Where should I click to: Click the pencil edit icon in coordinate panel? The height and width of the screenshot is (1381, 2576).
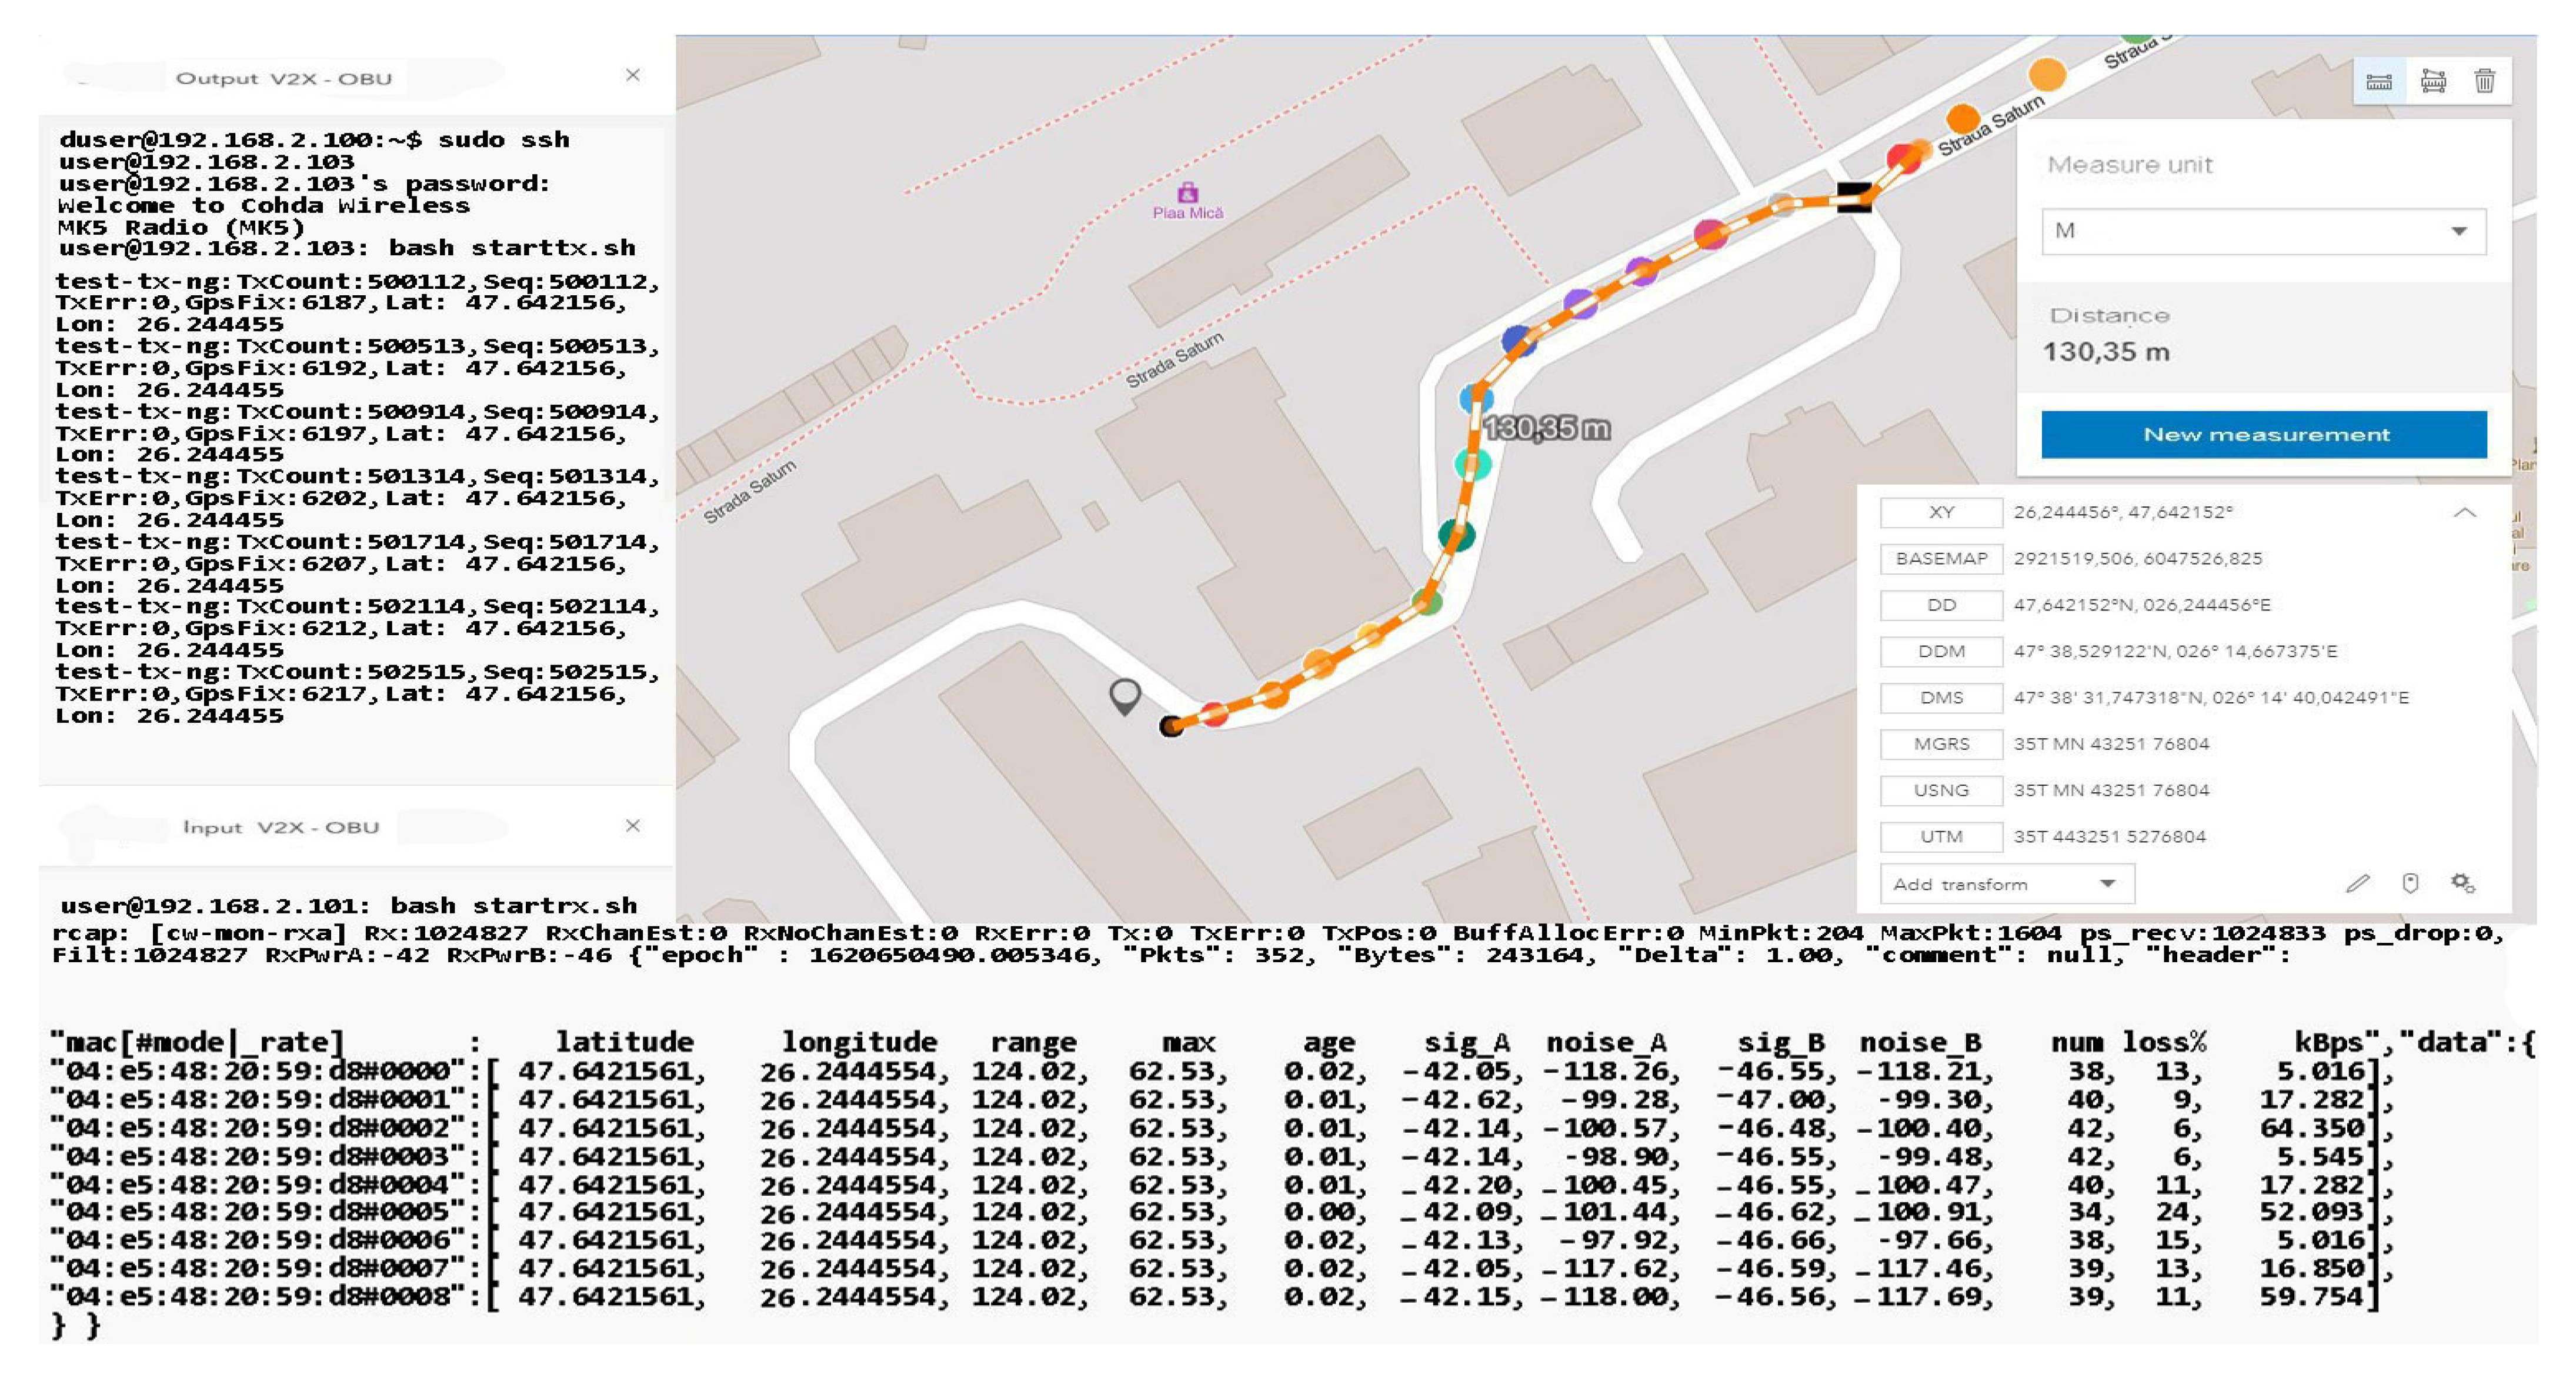tap(2357, 883)
